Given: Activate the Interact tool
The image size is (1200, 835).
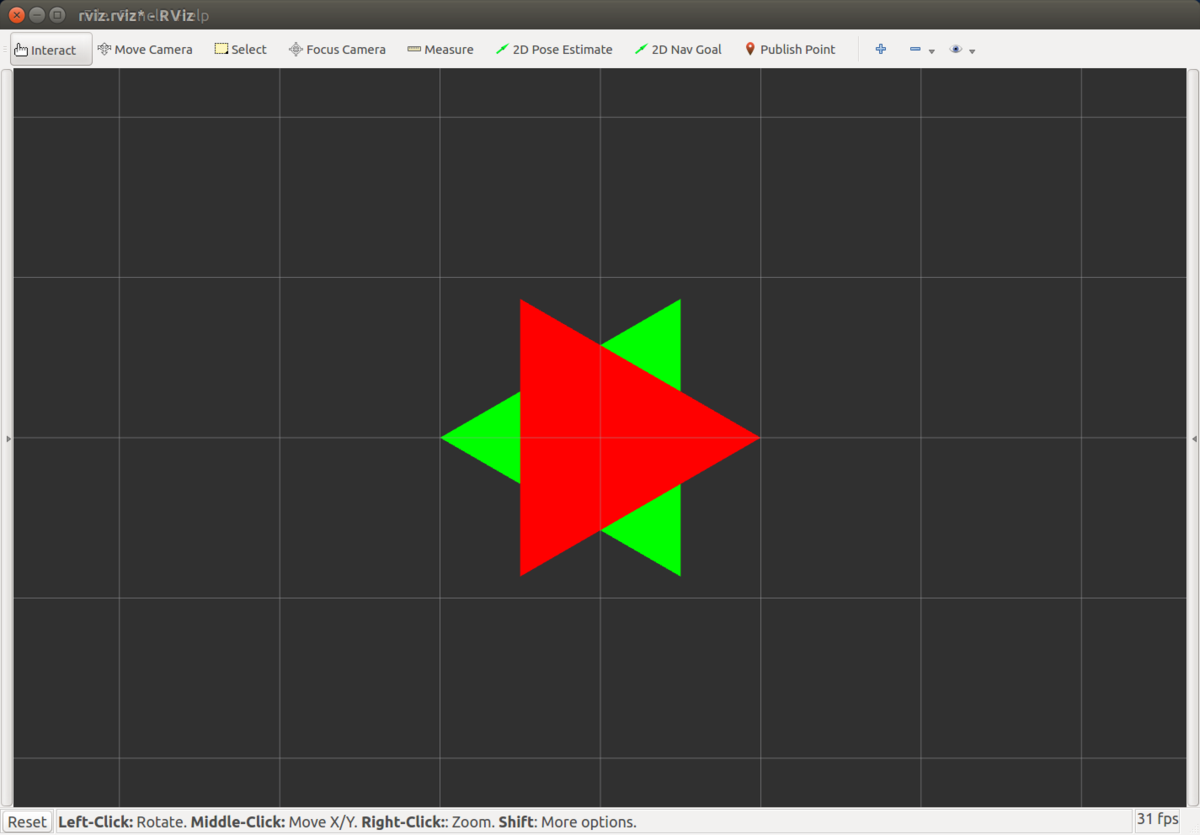Looking at the screenshot, I should click(x=52, y=49).
